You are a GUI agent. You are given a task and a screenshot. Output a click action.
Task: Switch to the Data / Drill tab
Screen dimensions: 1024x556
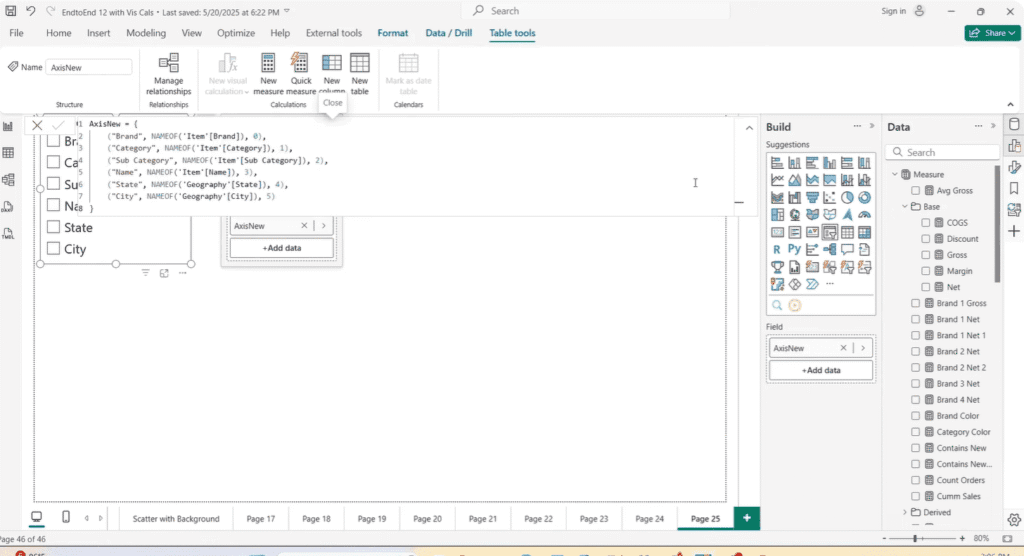[449, 33]
